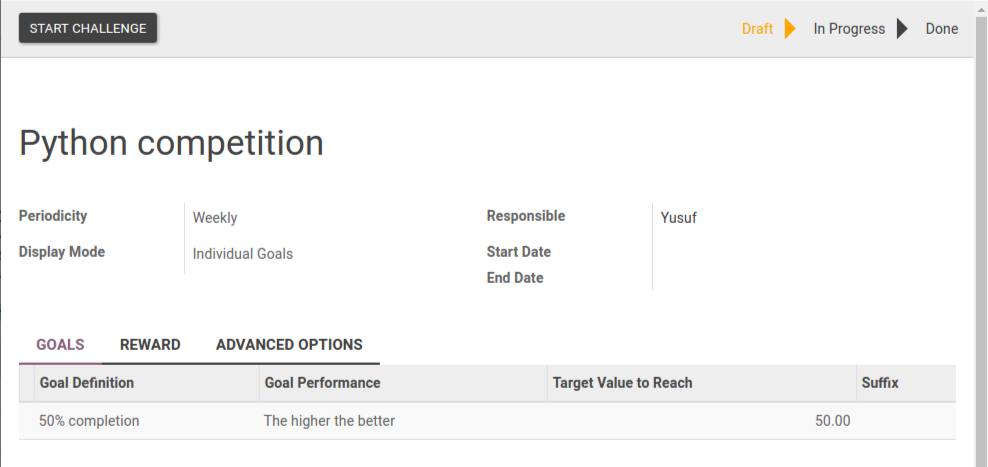The width and height of the screenshot is (988, 467).
Task: Open the REWARD tab
Action: click(x=150, y=345)
